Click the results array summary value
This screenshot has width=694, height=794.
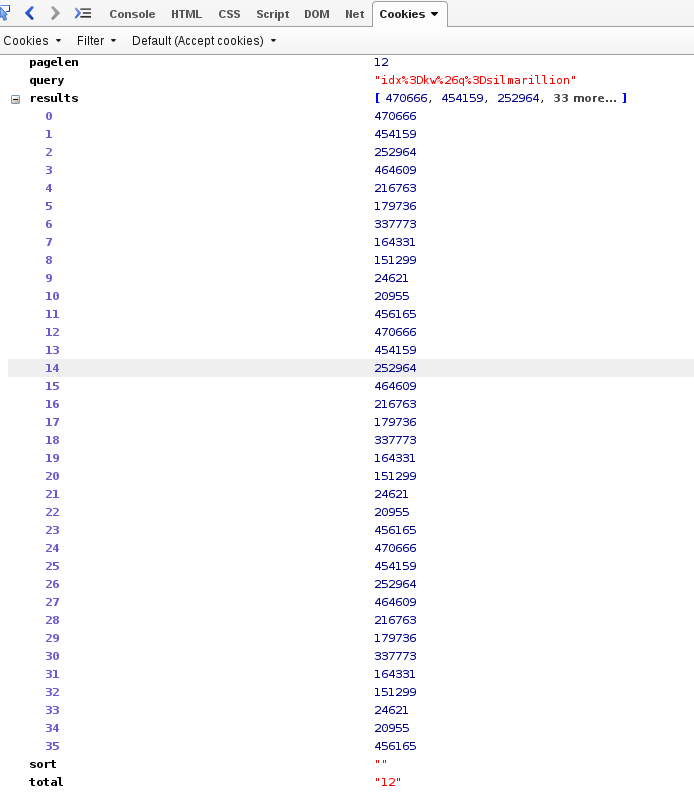click(500, 98)
